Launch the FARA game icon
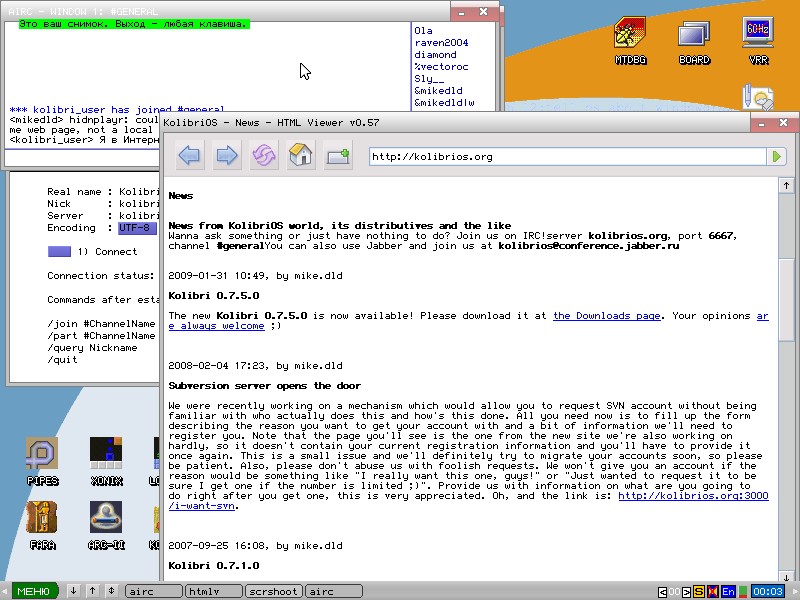Viewport: 800px width, 600px height. [42, 525]
